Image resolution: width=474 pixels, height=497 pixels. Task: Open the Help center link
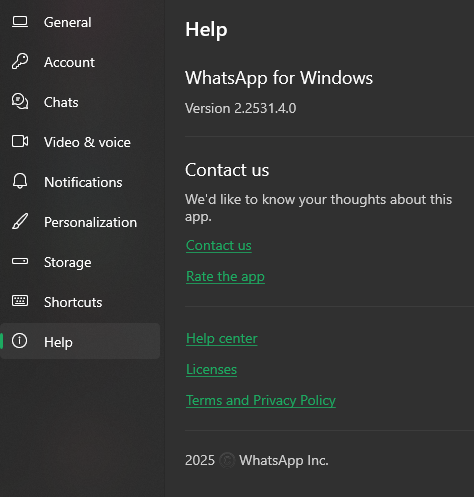(222, 339)
